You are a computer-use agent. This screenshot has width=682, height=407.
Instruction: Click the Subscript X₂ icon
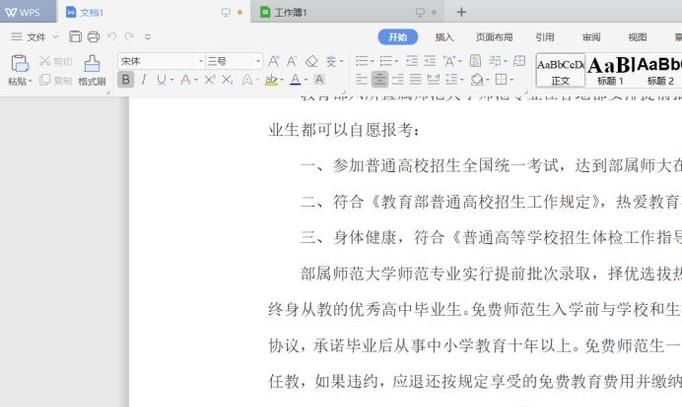tap(227, 80)
